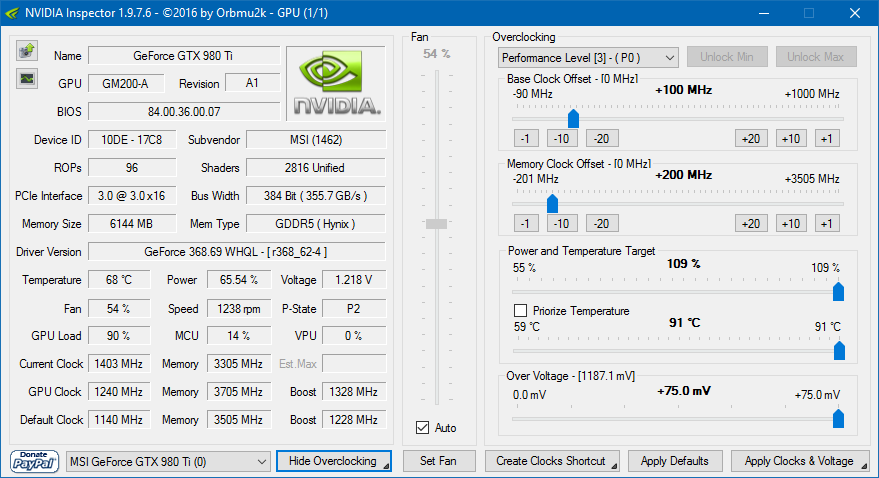Click the Power value 65.54 %
The width and height of the screenshot is (879, 478).
click(239, 280)
